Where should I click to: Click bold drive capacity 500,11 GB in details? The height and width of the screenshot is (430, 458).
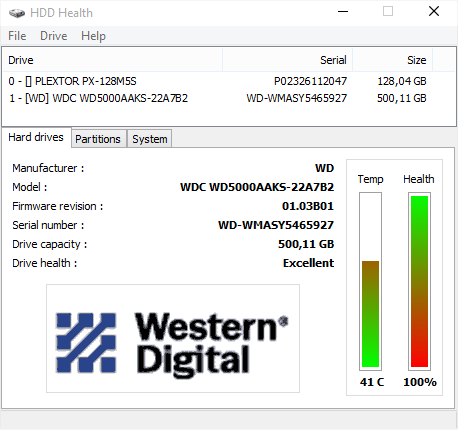tap(306, 244)
